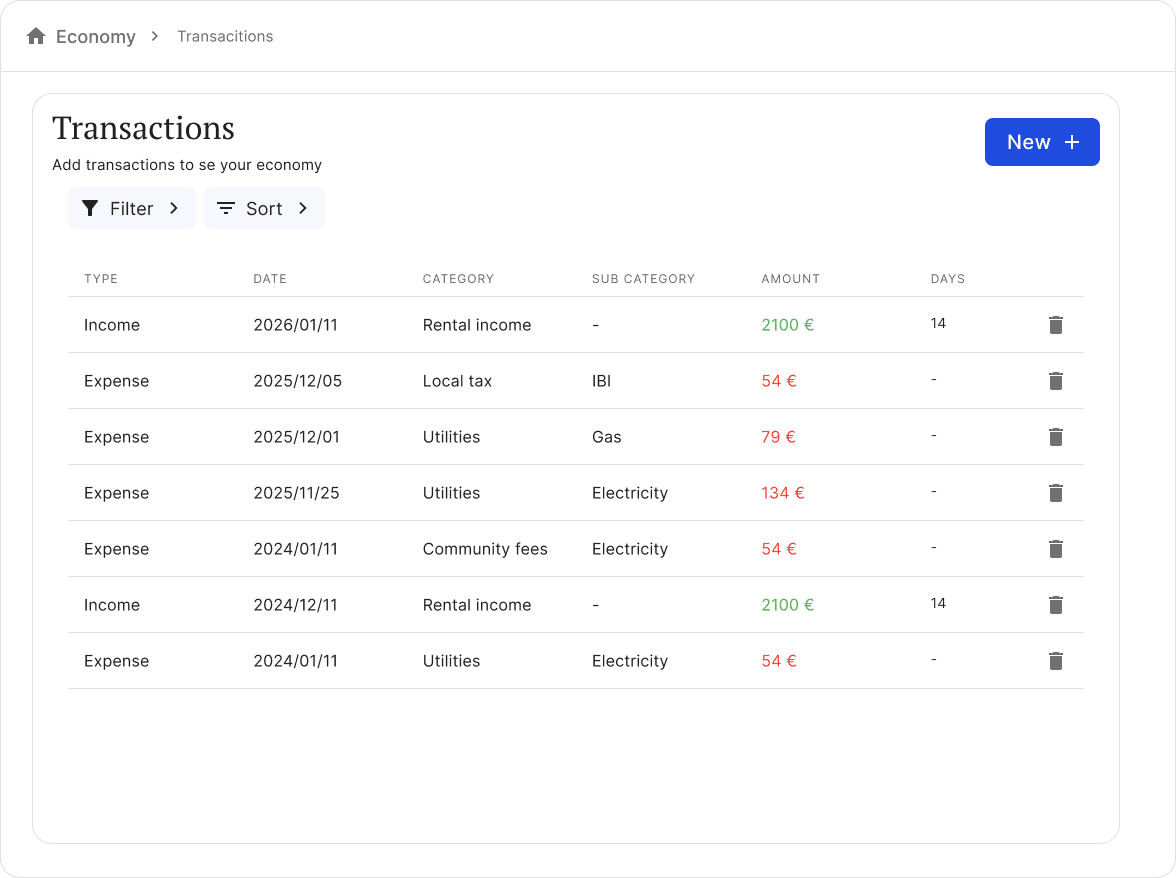
Task: Delete the Community fees expense
Action: pos(1055,549)
